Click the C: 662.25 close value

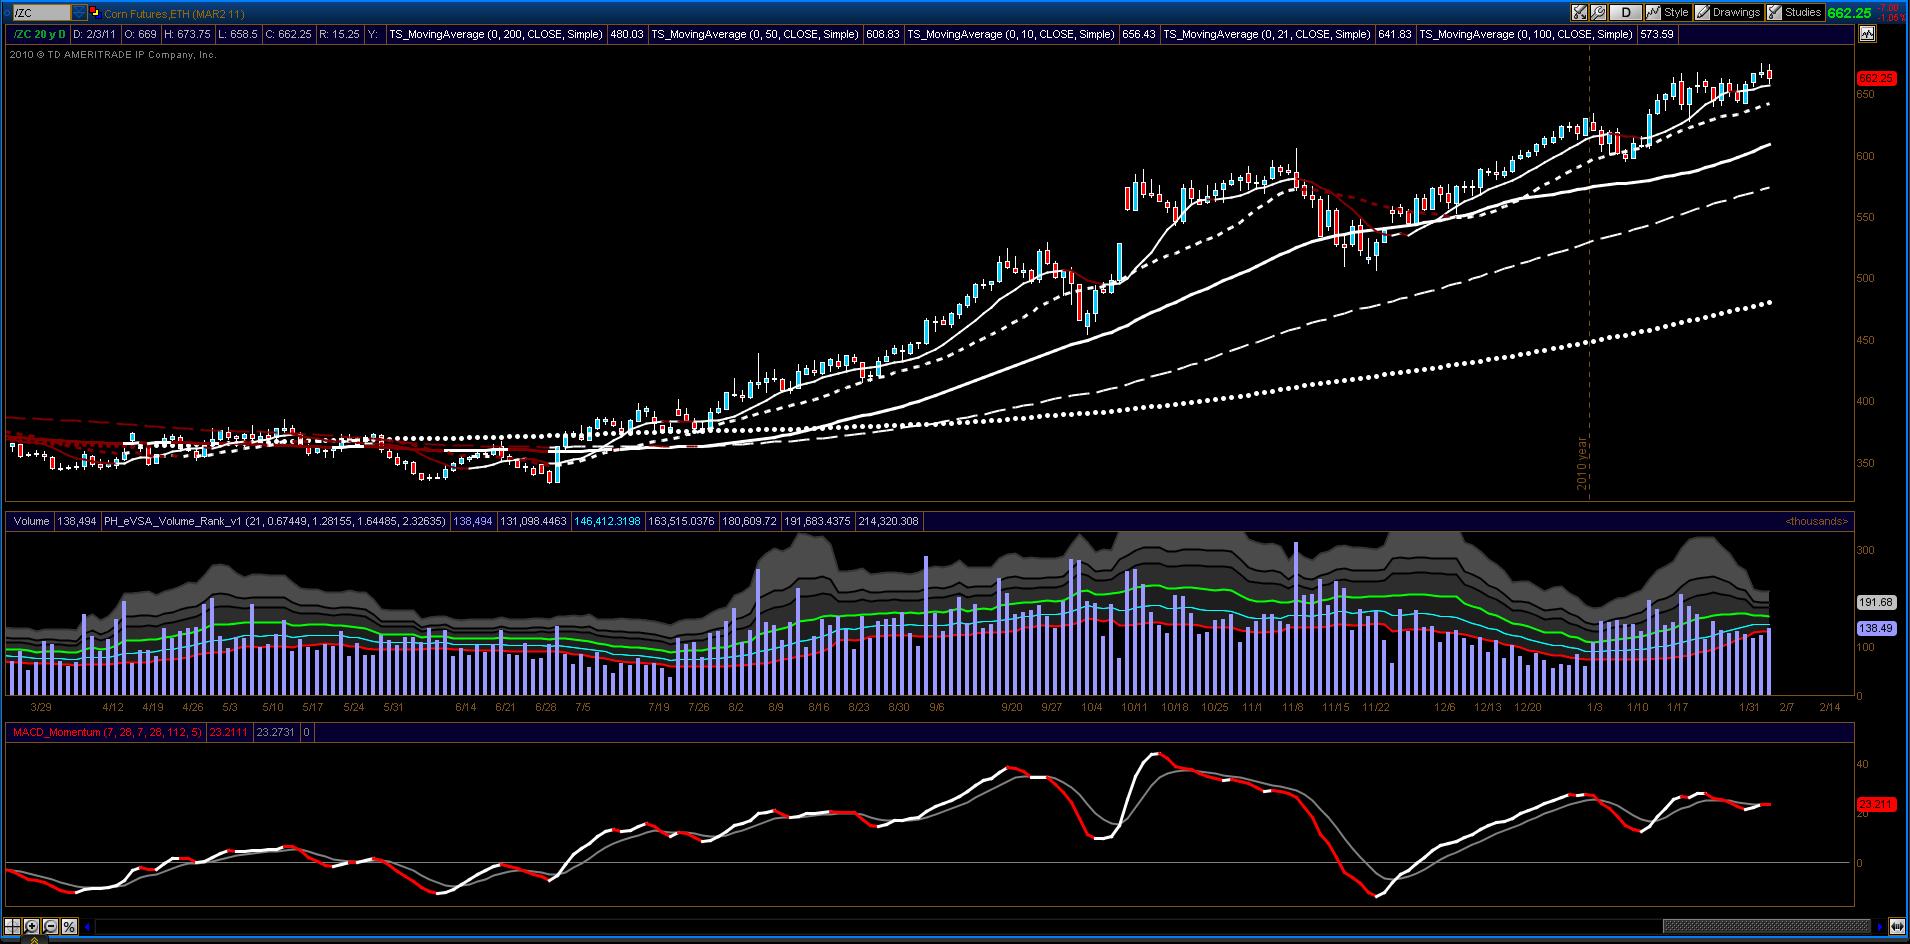click(x=289, y=34)
